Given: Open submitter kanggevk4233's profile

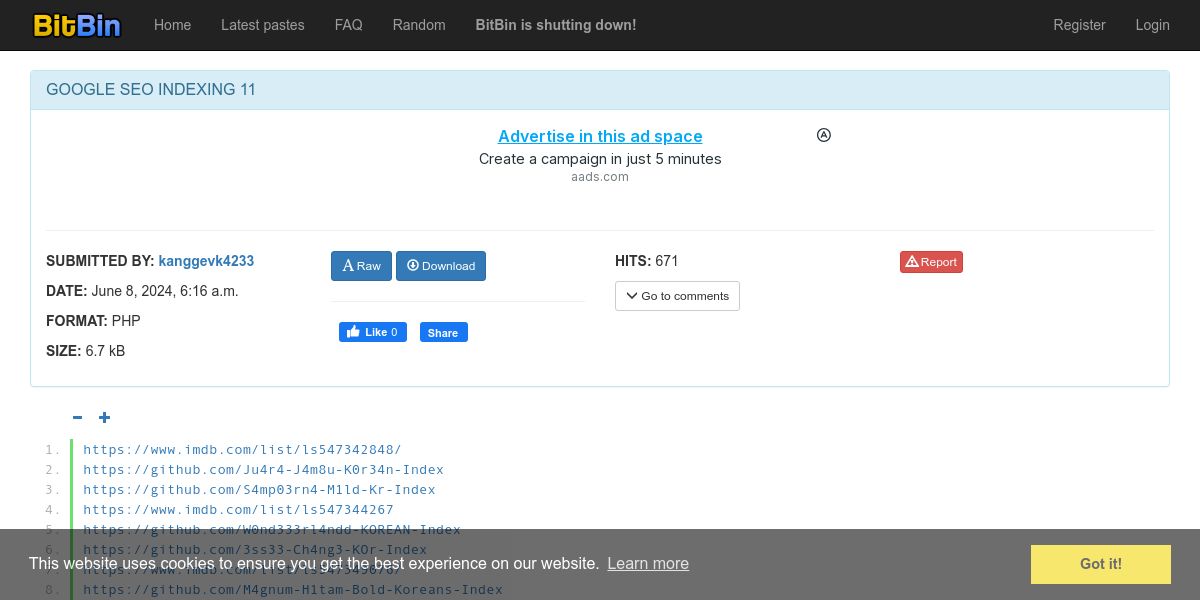Looking at the screenshot, I should [x=206, y=261].
